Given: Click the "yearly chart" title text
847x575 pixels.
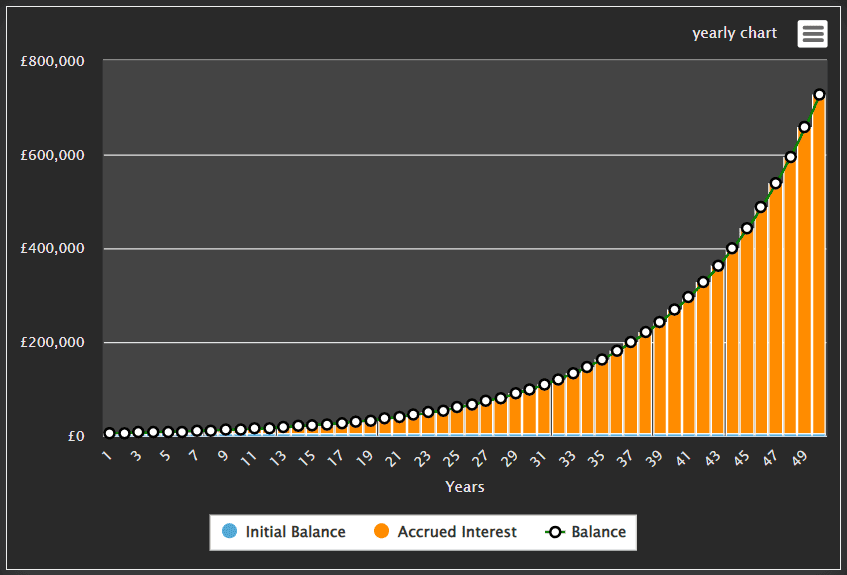Looking at the screenshot, I should pyautogui.click(x=734, y=34).
